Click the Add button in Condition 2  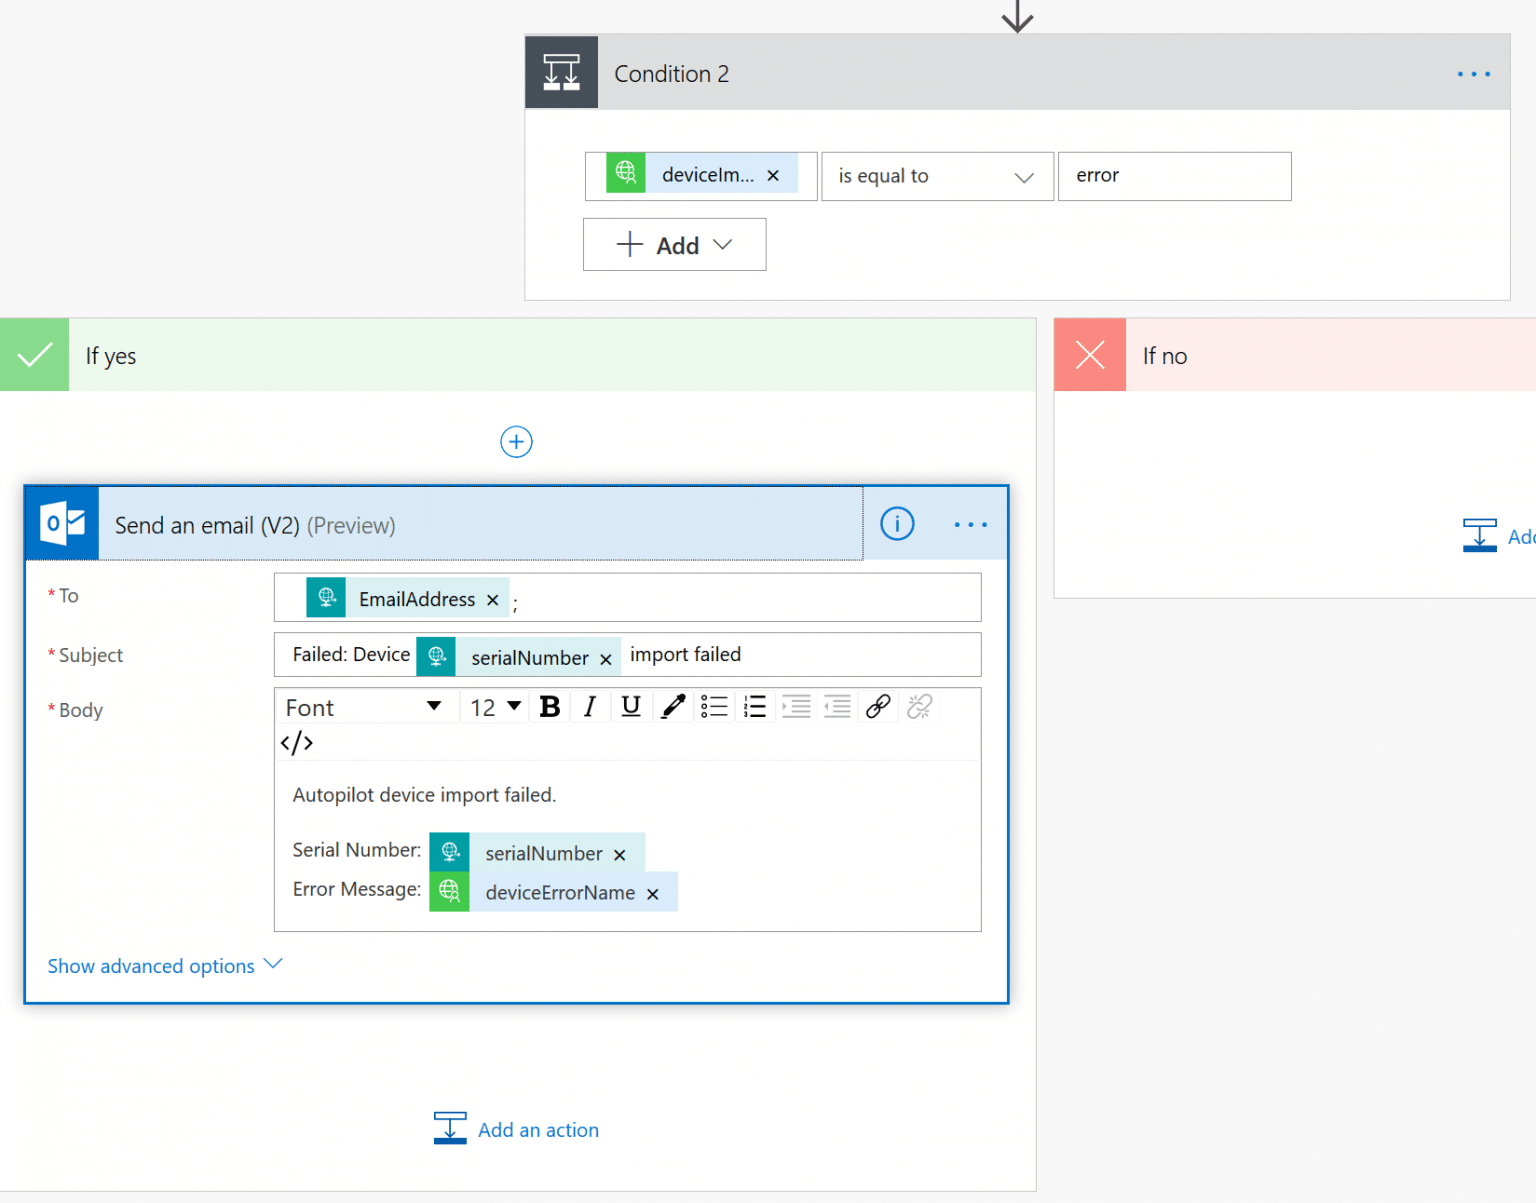[674, 244]
